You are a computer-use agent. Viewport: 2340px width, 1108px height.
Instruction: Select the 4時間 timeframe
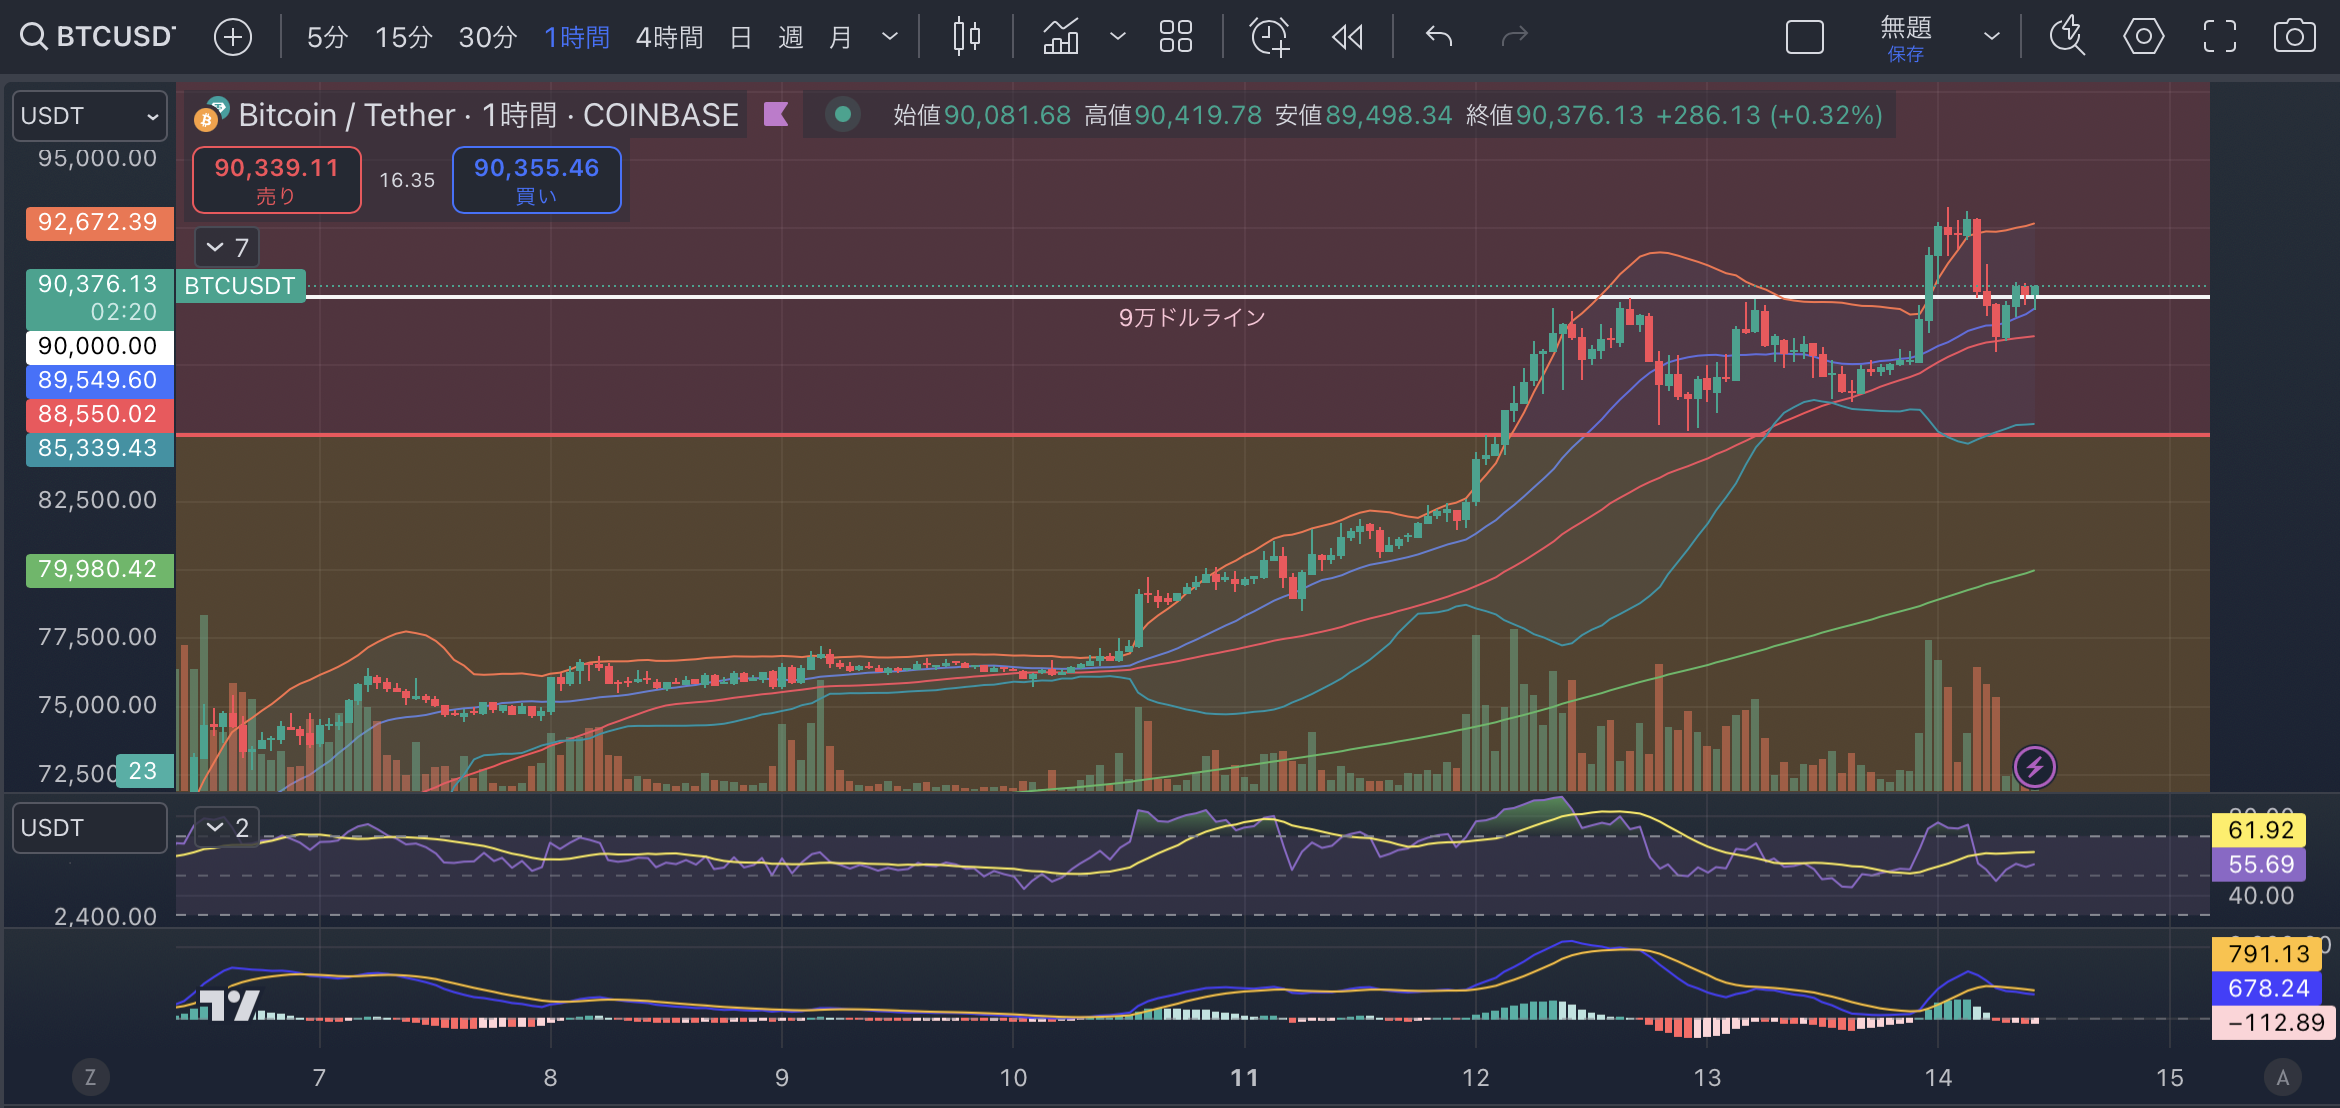pyautogui.click(x=669, y=37)
